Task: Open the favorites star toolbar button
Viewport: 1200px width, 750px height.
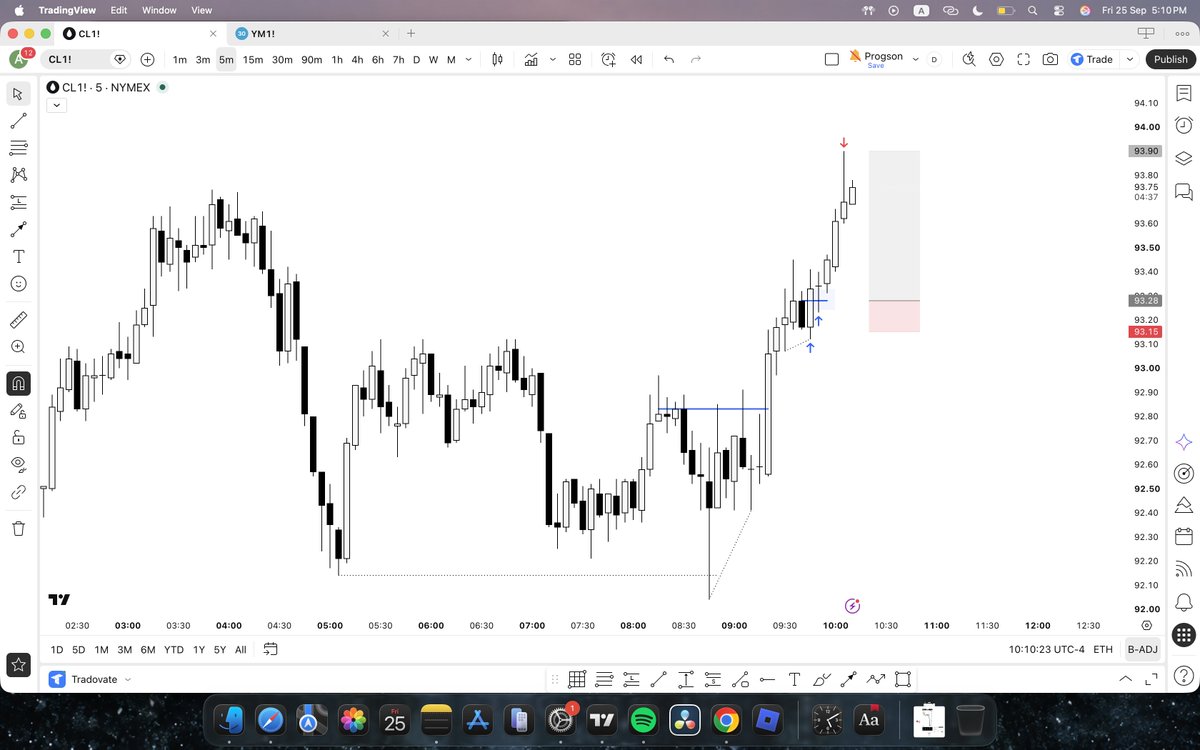Action: click(x=18, y=664)
